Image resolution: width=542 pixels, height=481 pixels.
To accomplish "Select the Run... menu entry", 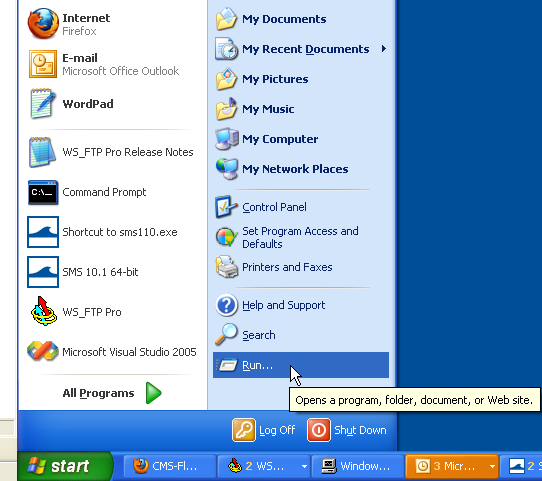I will (301, 365).
